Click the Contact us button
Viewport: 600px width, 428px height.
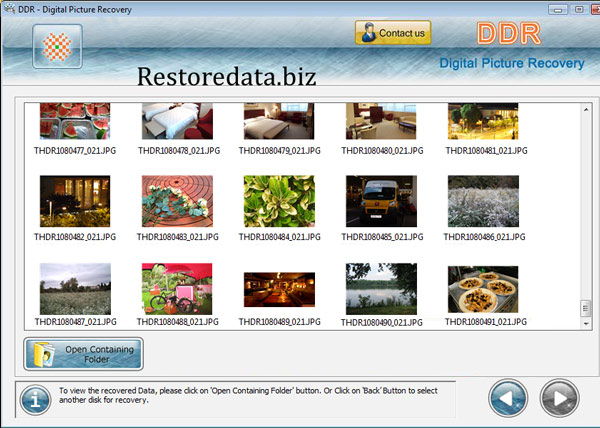pyautogui.click(x=393, y=33)
